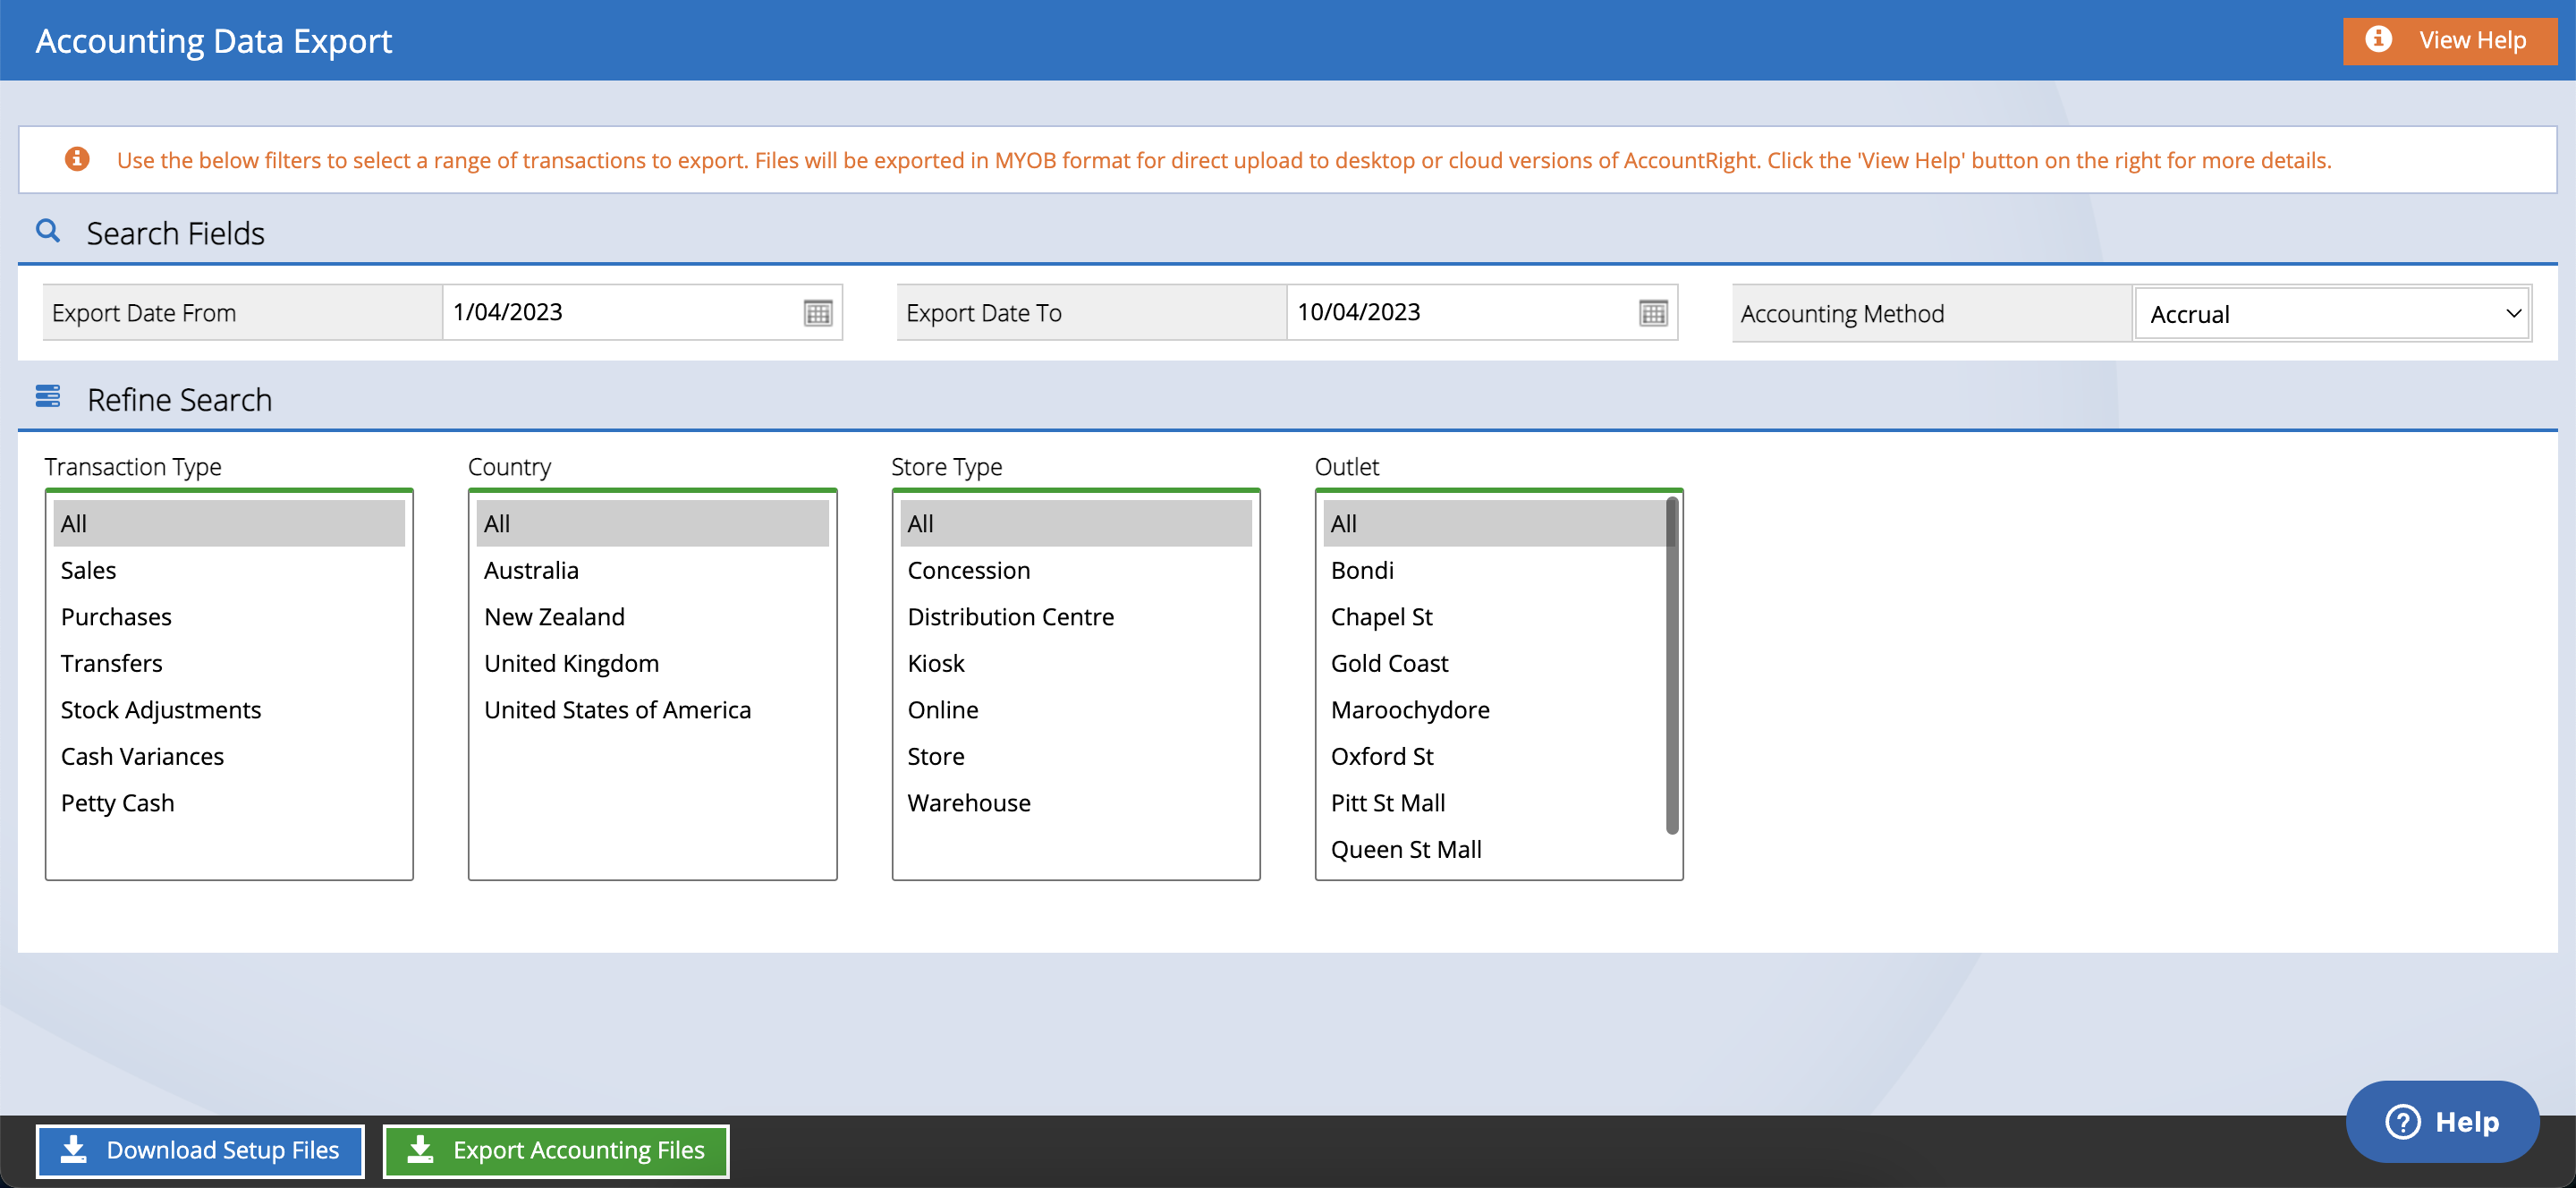Select All in Store Type list
This screenshot has width=2576, height=1188.
(1076, 523)
